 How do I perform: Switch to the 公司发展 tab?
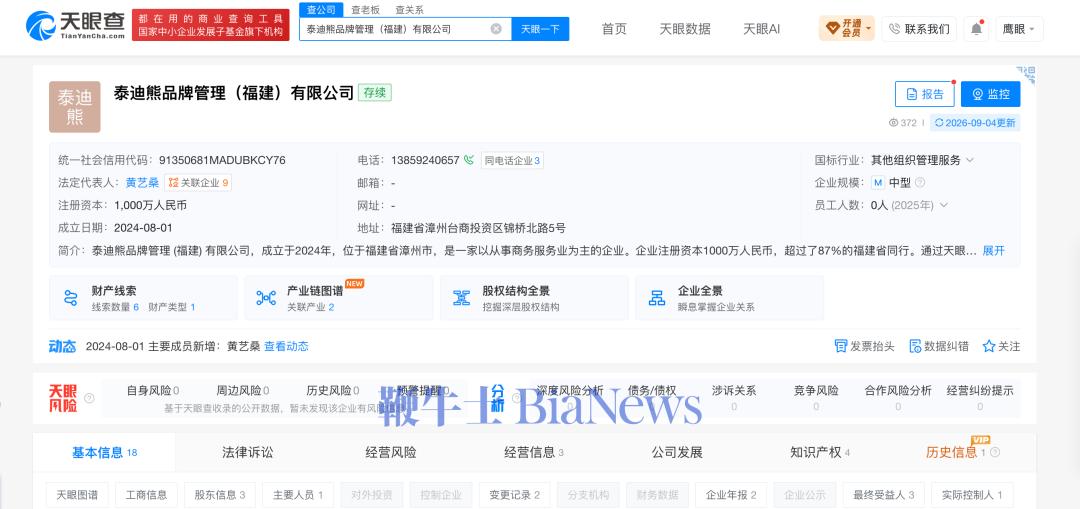coord(677,453)
